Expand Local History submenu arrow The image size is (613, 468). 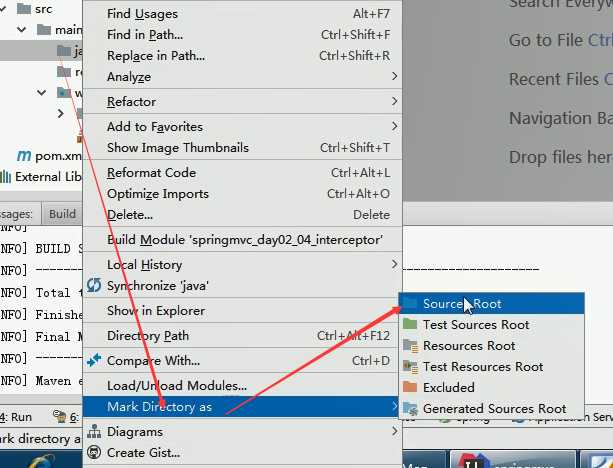[394, 264]
